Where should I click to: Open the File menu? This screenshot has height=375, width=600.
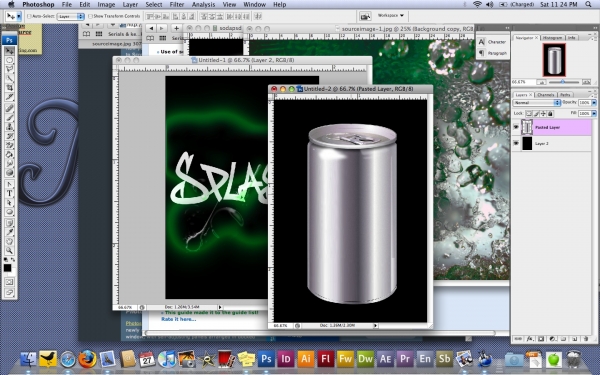[67, 5]
